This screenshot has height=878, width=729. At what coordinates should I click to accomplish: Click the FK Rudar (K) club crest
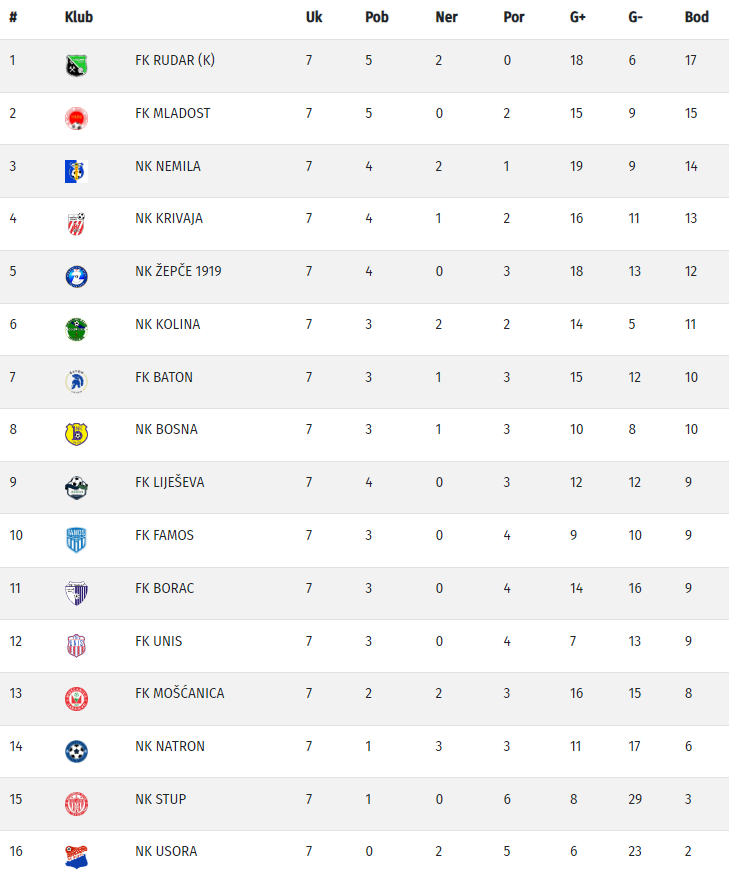pyautogui.click(x=76, y=65)
